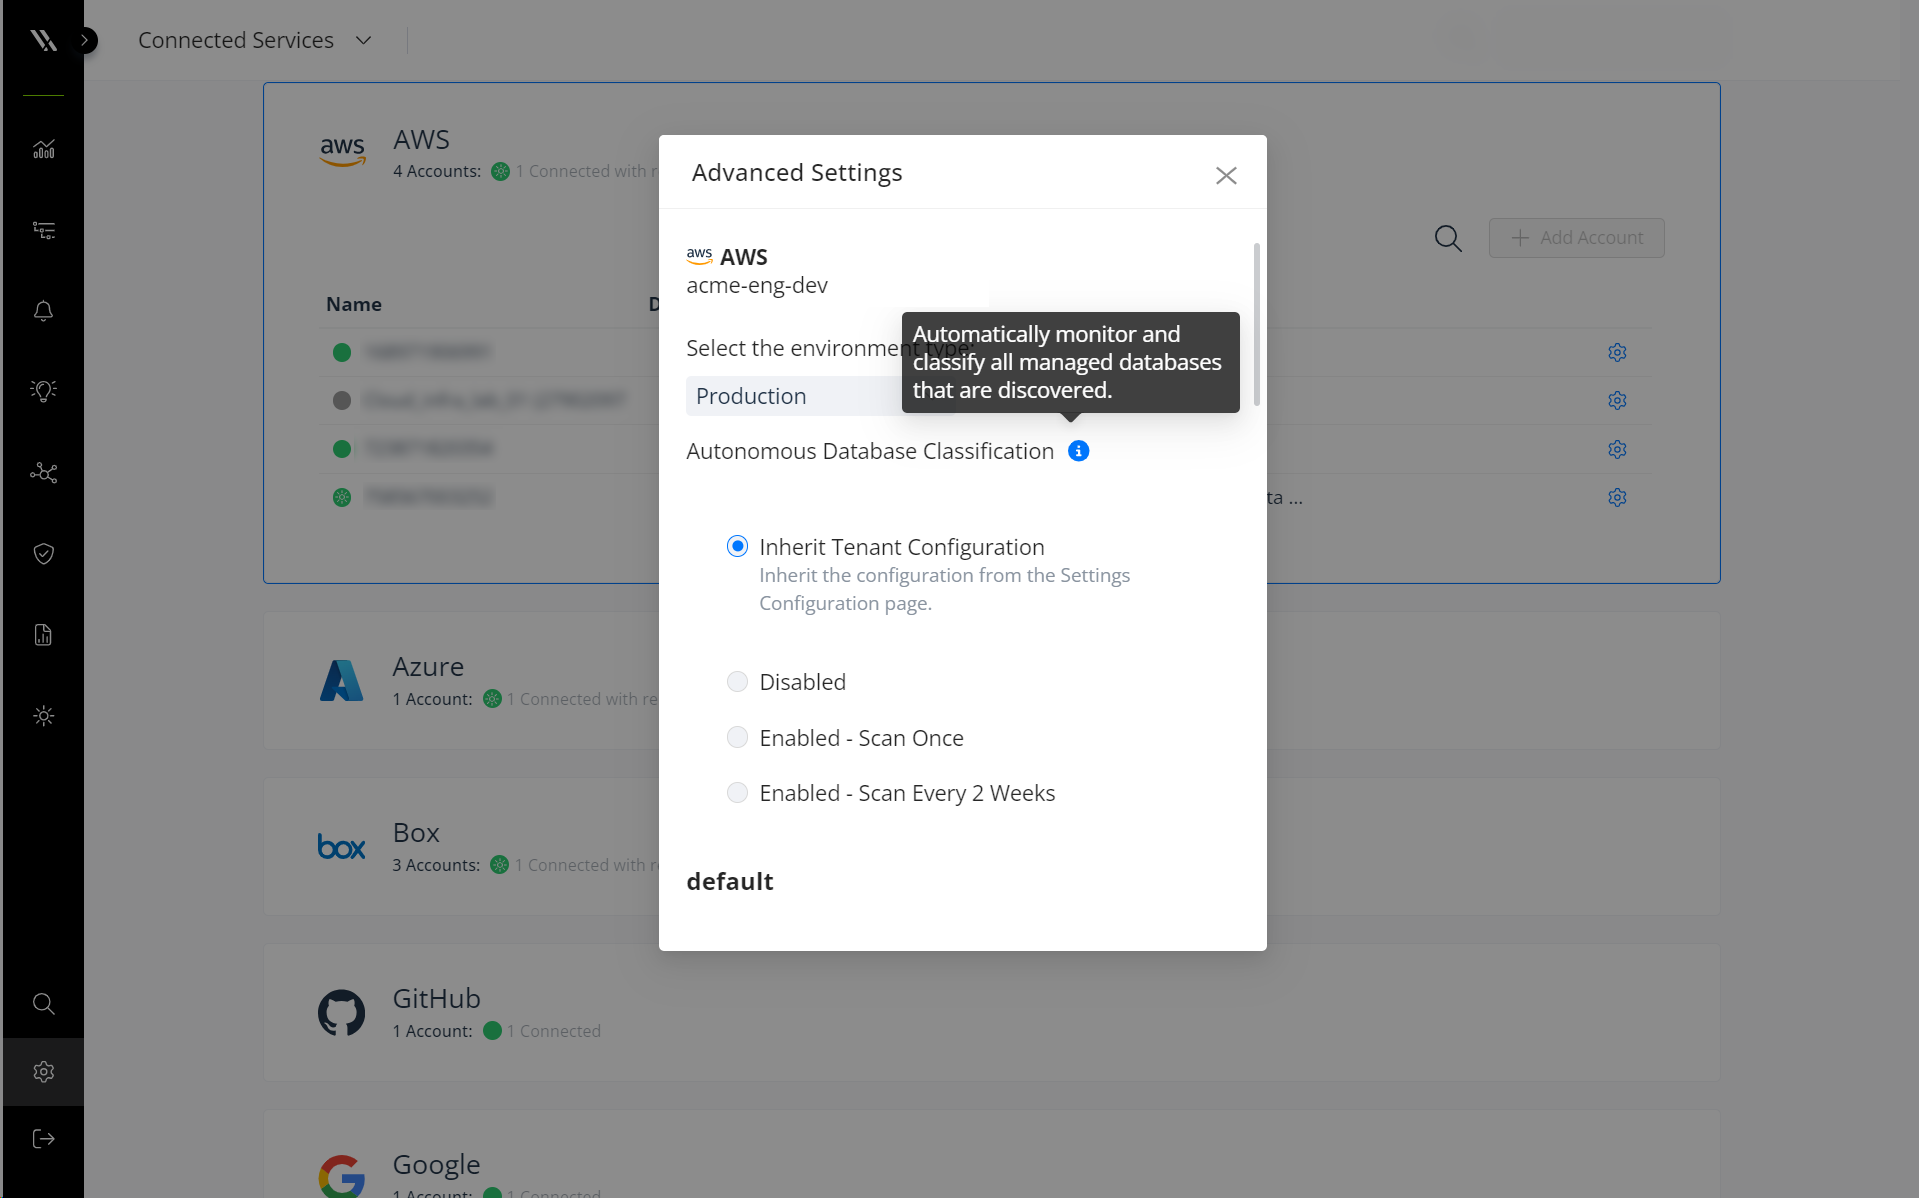Open settings gear for third AWS account
Screen dimensions: 1919x1198
tap(1617, 449)
